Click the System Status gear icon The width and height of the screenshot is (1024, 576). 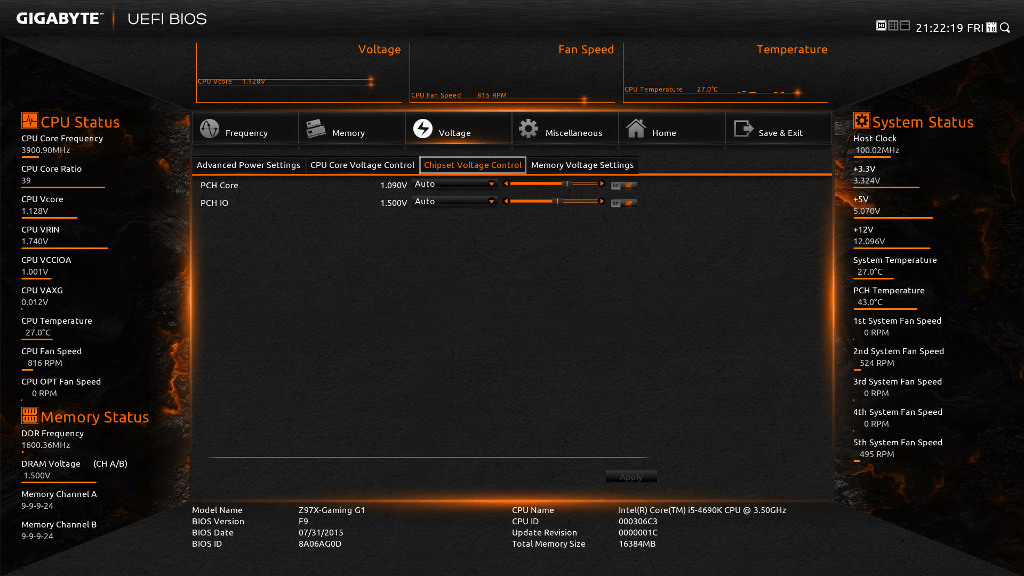[861, 121]
